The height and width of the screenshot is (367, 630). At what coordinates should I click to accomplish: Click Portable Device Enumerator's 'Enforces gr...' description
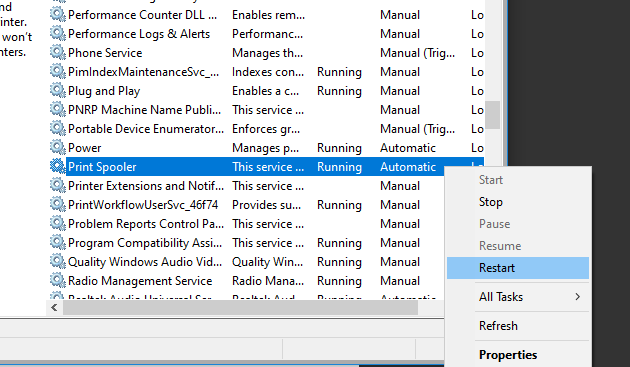(x=266, y=129)
